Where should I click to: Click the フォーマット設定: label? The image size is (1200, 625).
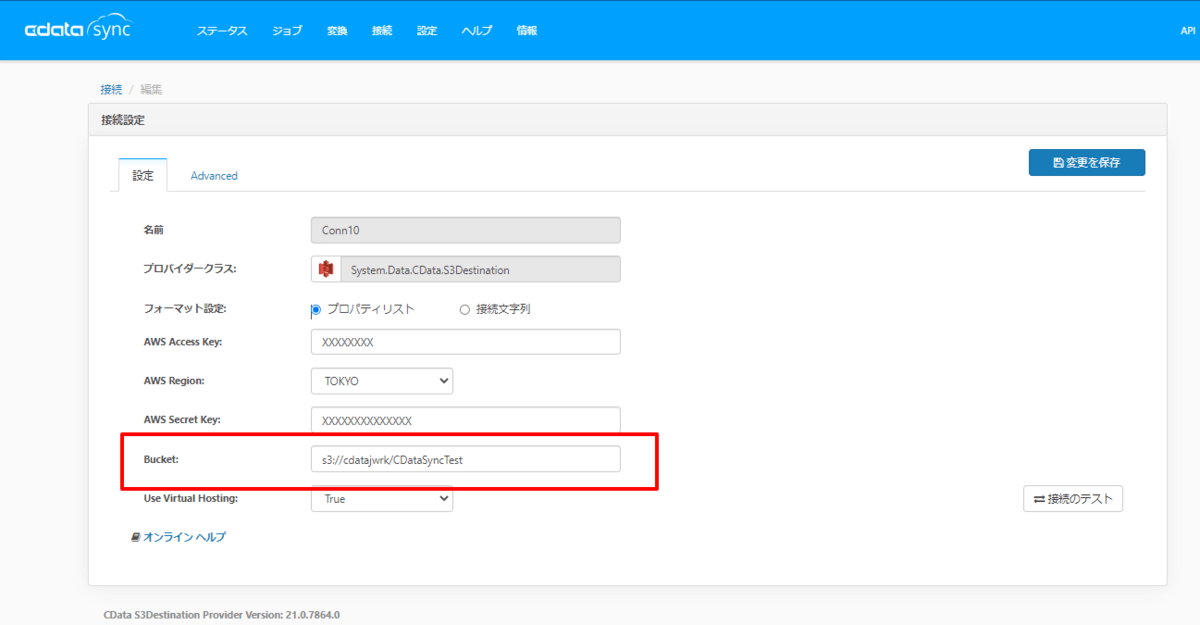tap(185, 309)
